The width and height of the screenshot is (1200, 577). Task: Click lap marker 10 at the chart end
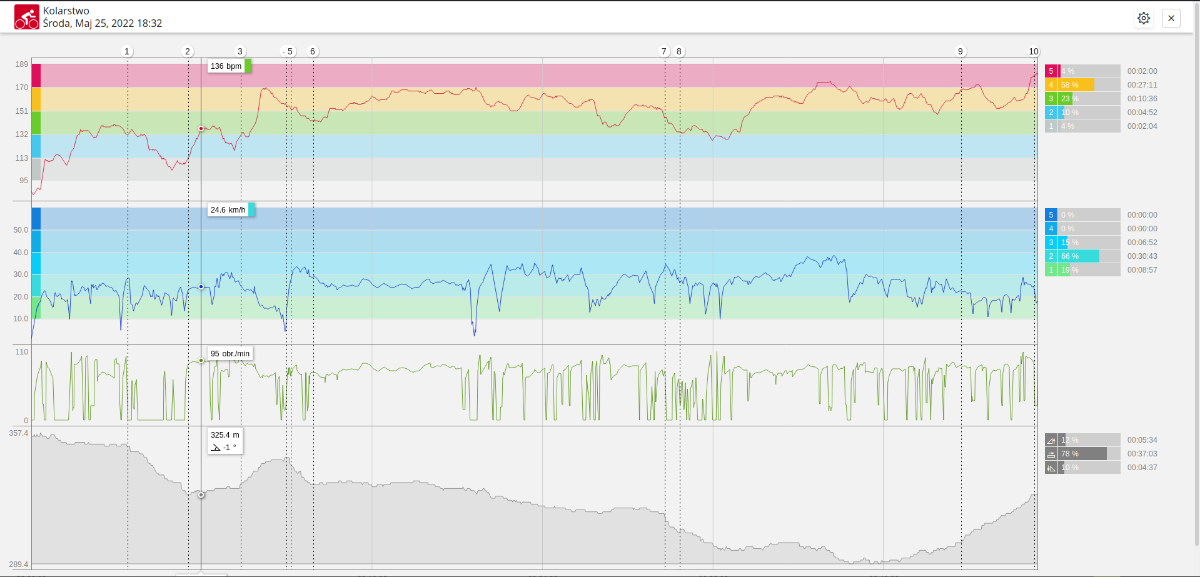[x=1033, y=51]
